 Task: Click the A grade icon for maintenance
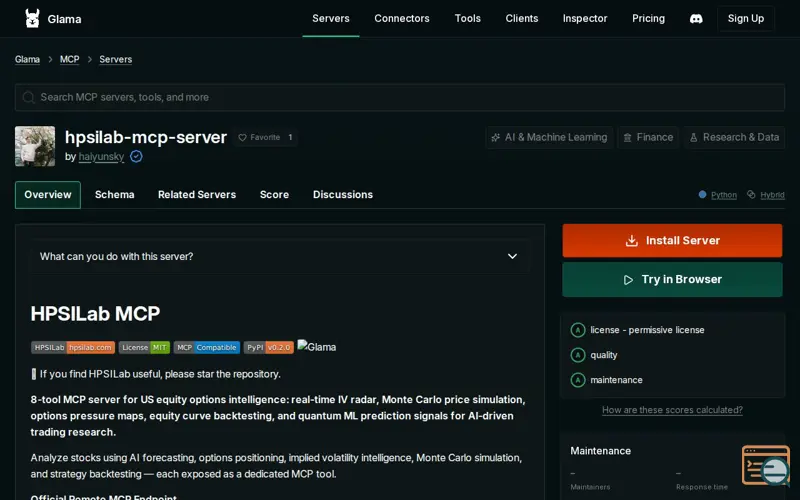pos(578,380)
